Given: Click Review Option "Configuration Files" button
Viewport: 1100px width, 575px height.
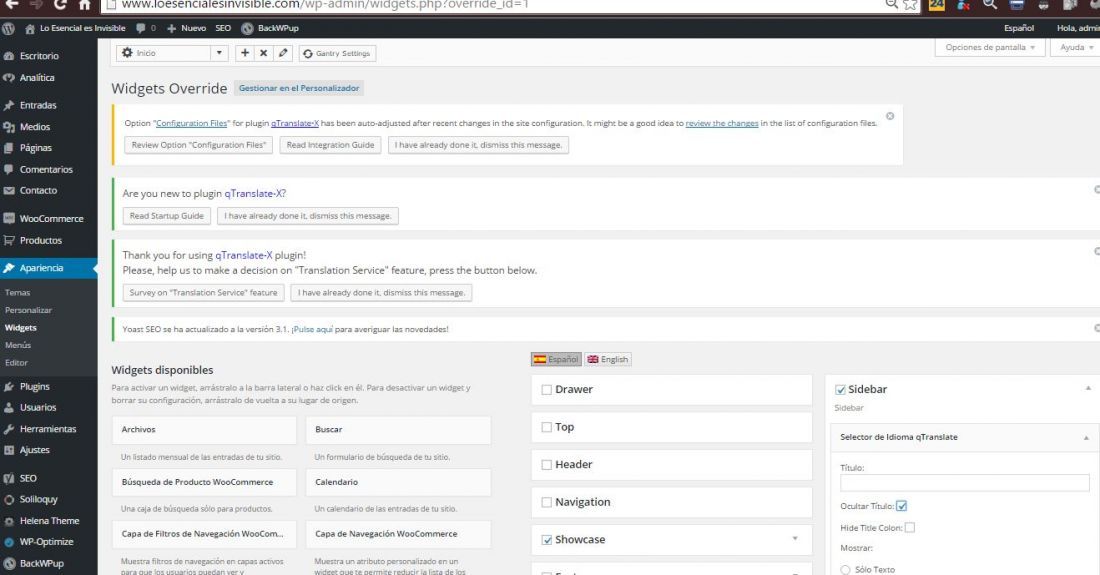Looking at the screenshot, I should coord(199,145).
